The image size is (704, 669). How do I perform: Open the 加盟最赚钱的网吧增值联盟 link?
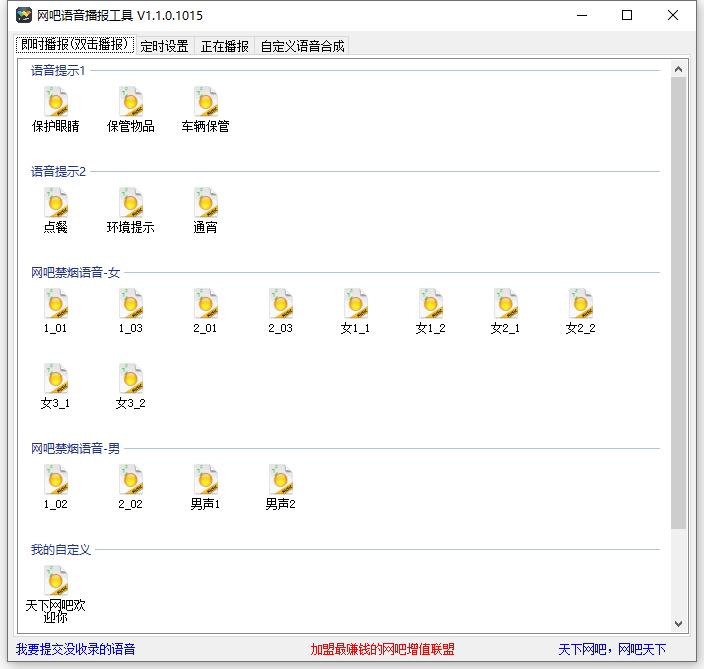[x=382, y=649]
